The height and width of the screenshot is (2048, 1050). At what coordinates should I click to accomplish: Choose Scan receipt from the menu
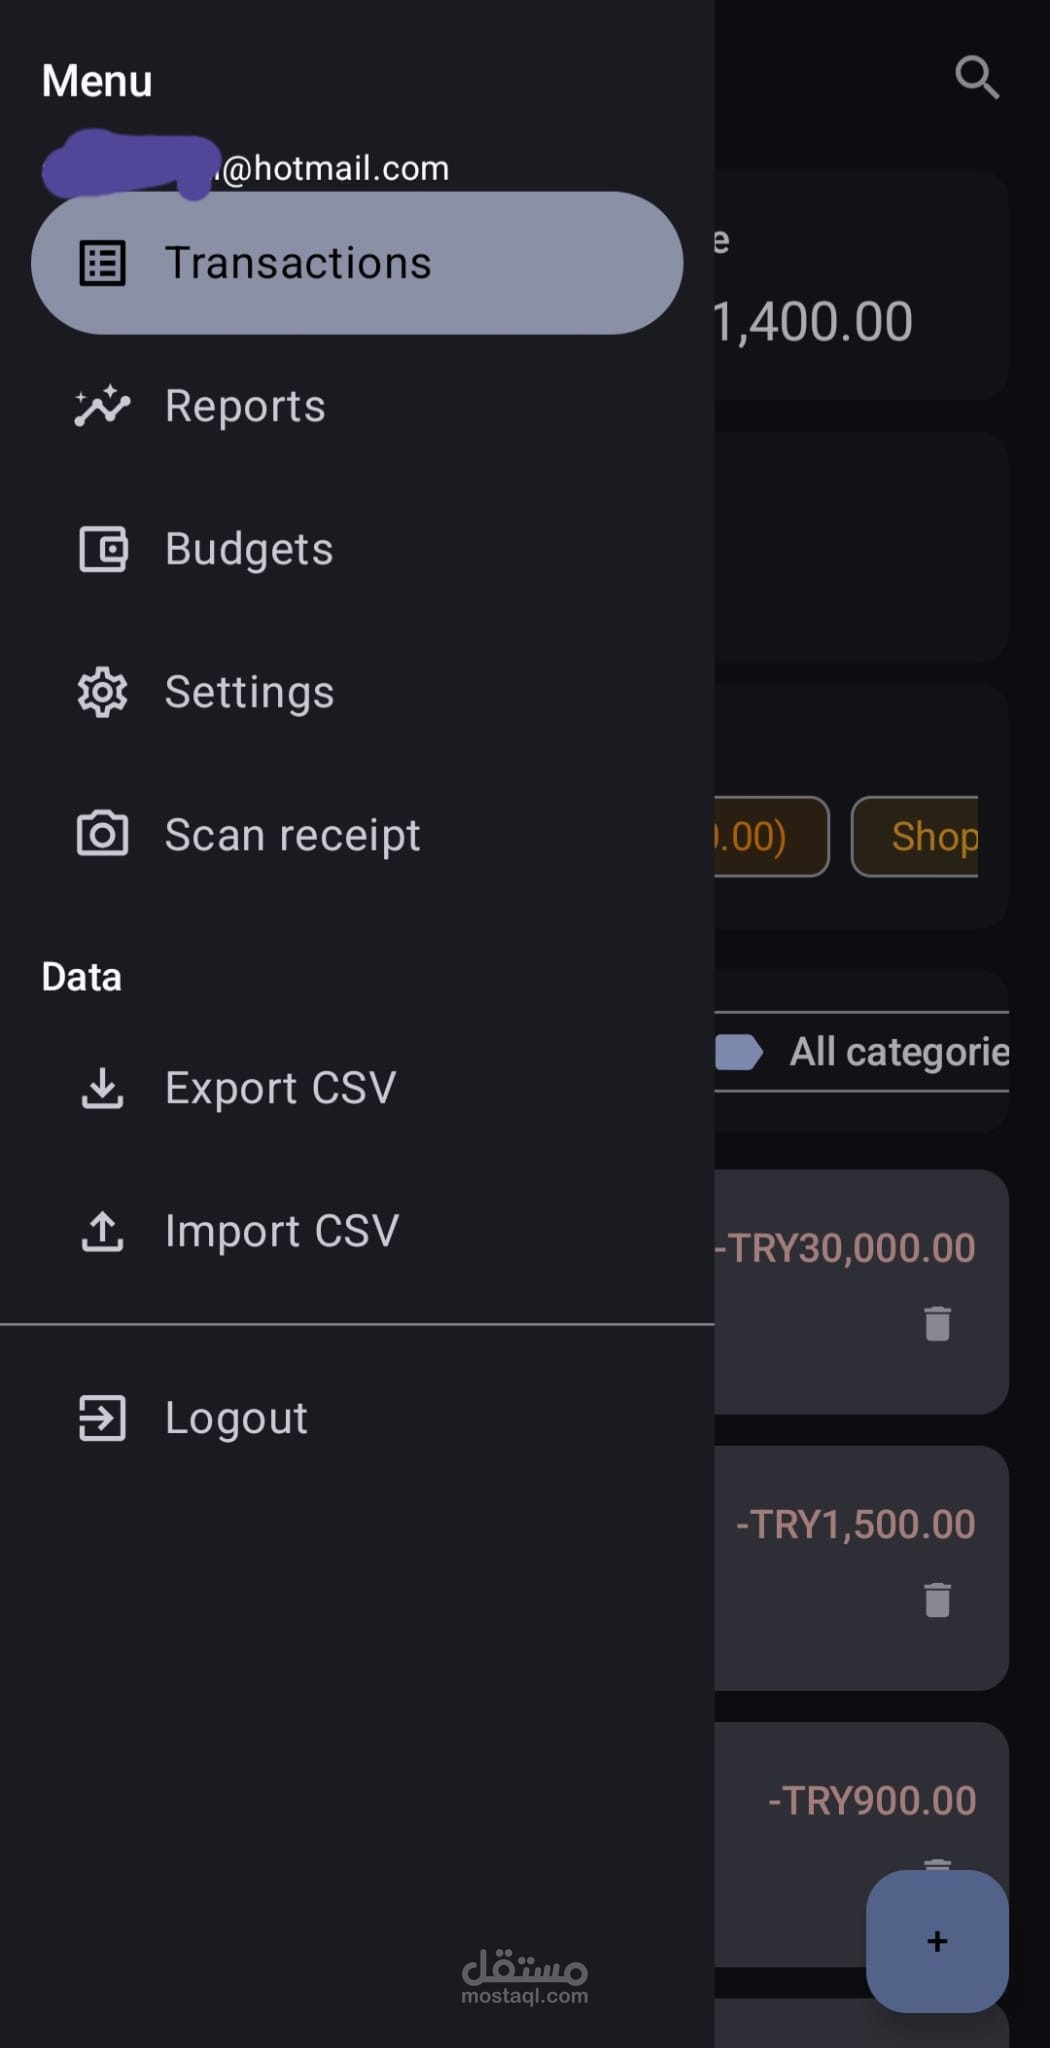tap(292, 835)
